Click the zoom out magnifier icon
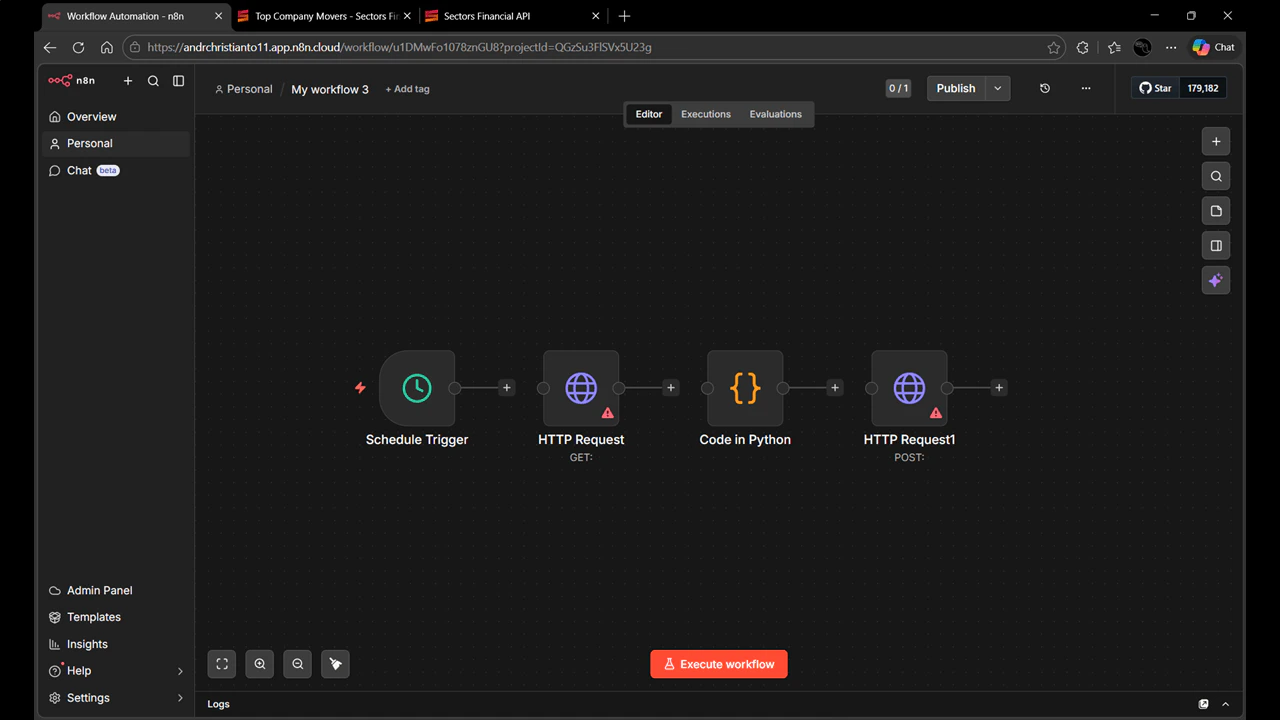The image size is (1280, 720). (x=297, y=664)
